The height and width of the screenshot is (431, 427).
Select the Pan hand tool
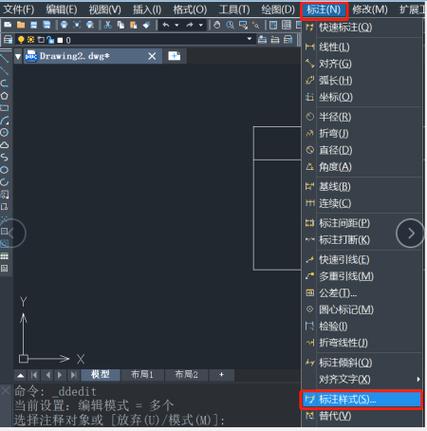pos(217,25)
